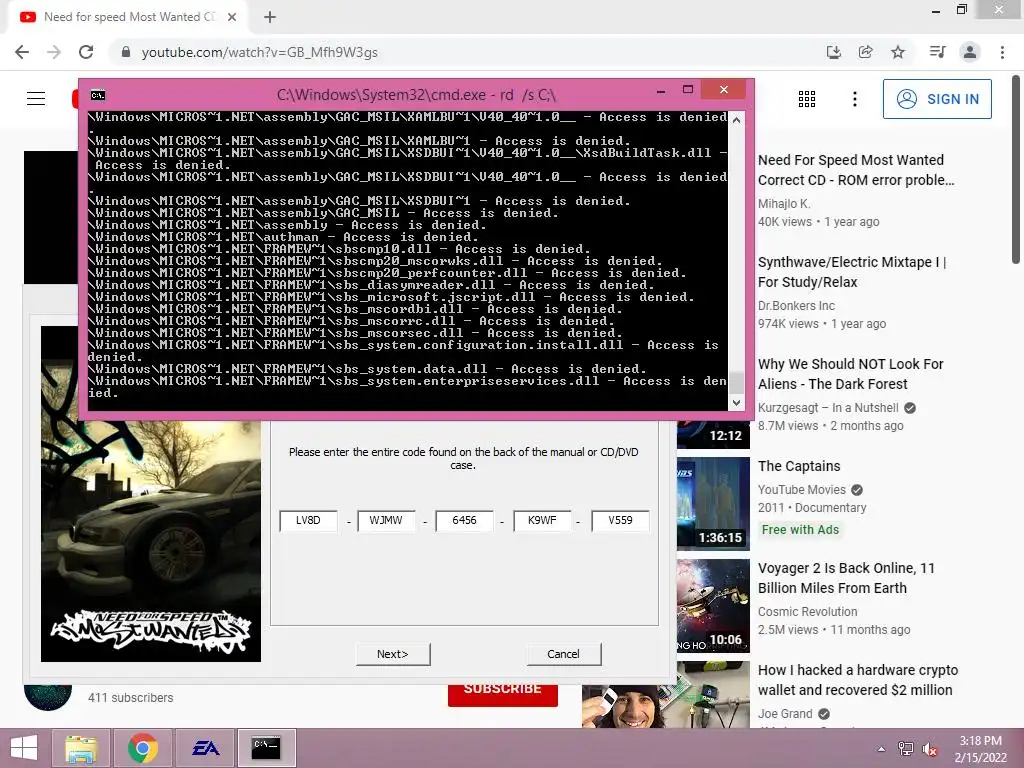Open Voyager 2 Is Back Online video
1024x768 pixels.
click(x=846, y=578)
